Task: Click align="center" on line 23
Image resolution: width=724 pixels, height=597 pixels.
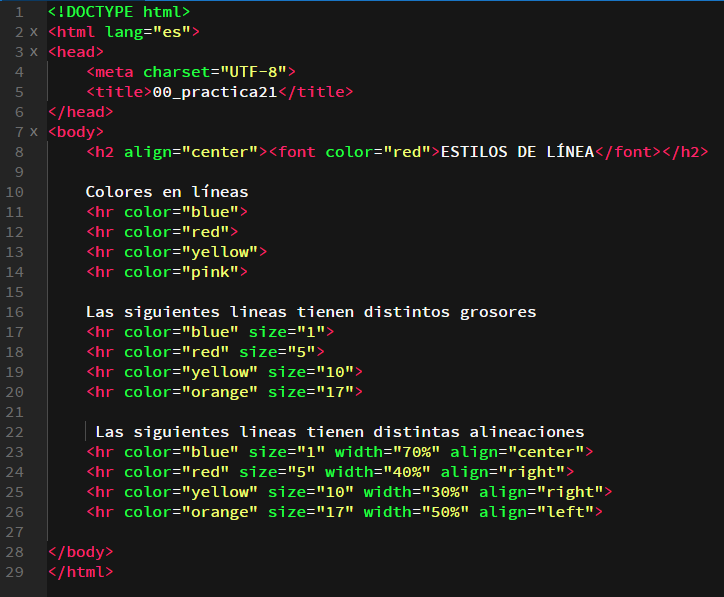Action: tap(517, 452)
